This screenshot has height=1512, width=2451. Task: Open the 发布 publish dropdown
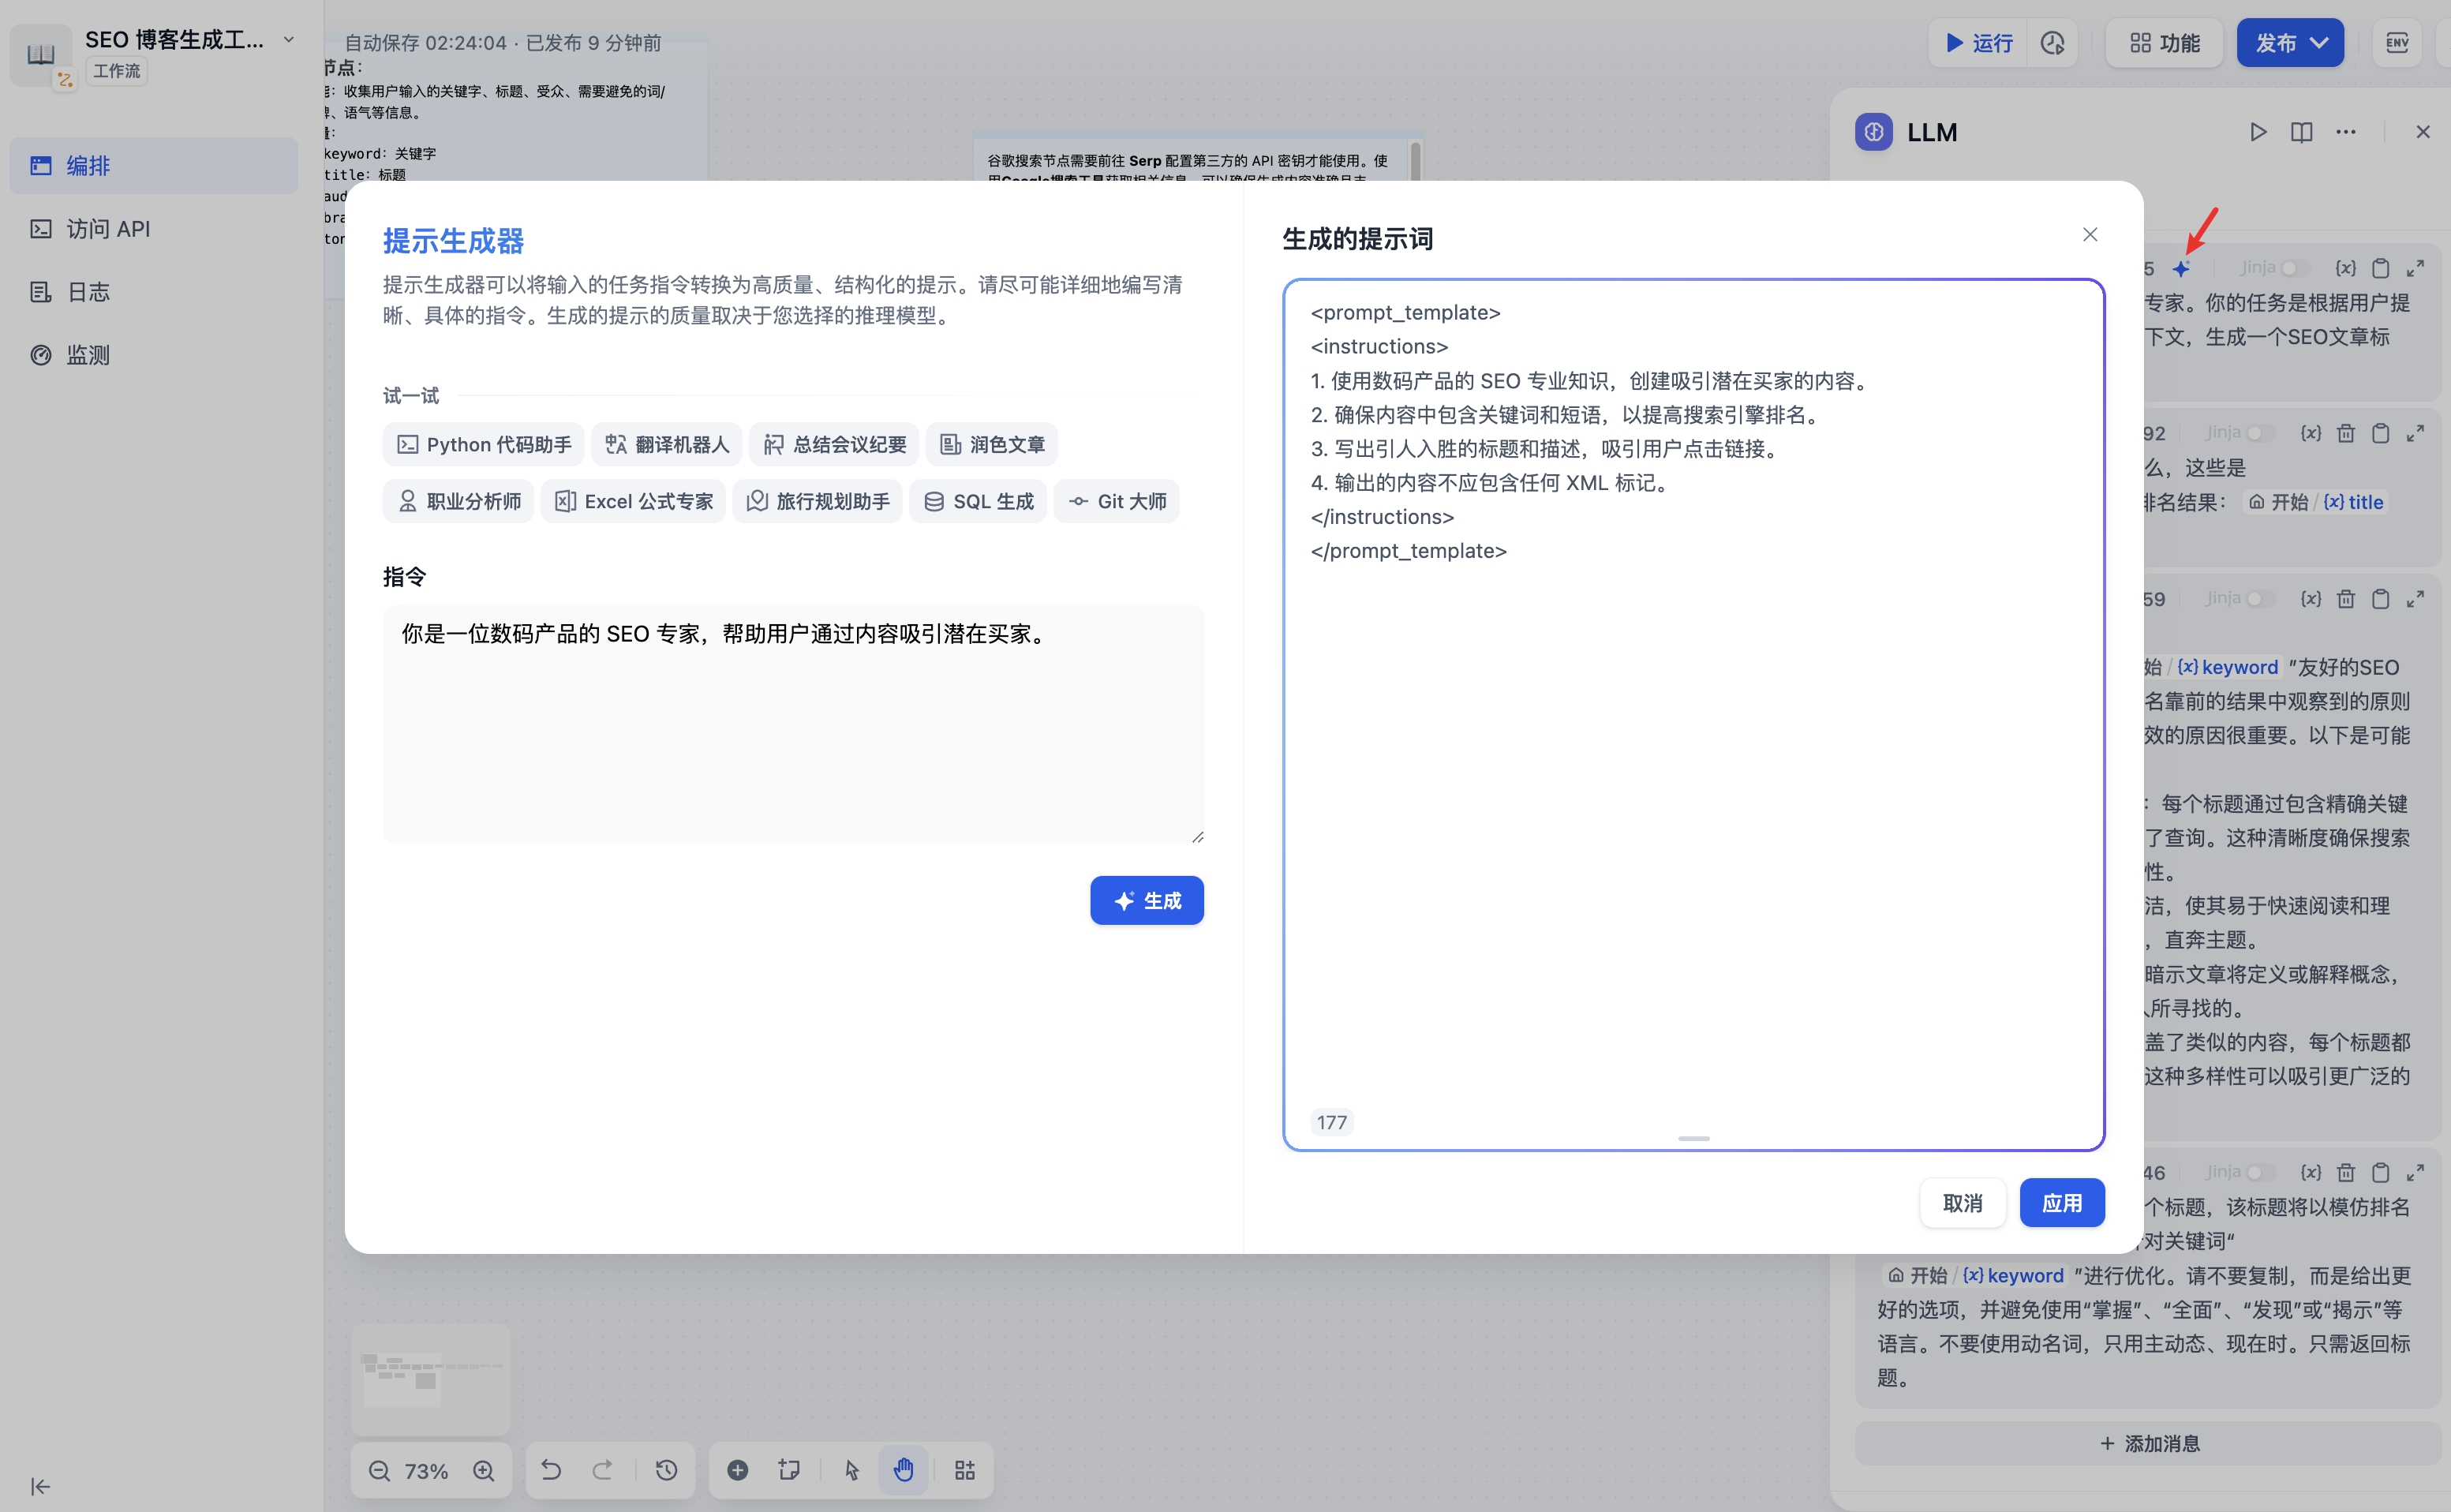point(2289,43)
